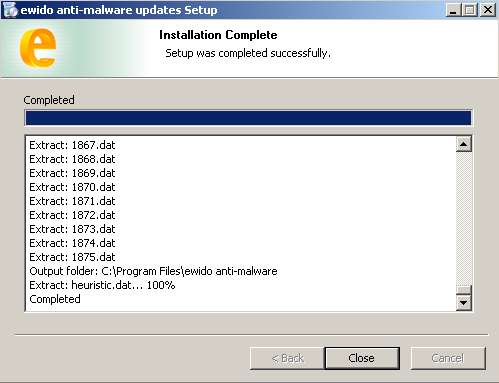Select the 'Extract: 1871.dat' log line

(72, 201)
